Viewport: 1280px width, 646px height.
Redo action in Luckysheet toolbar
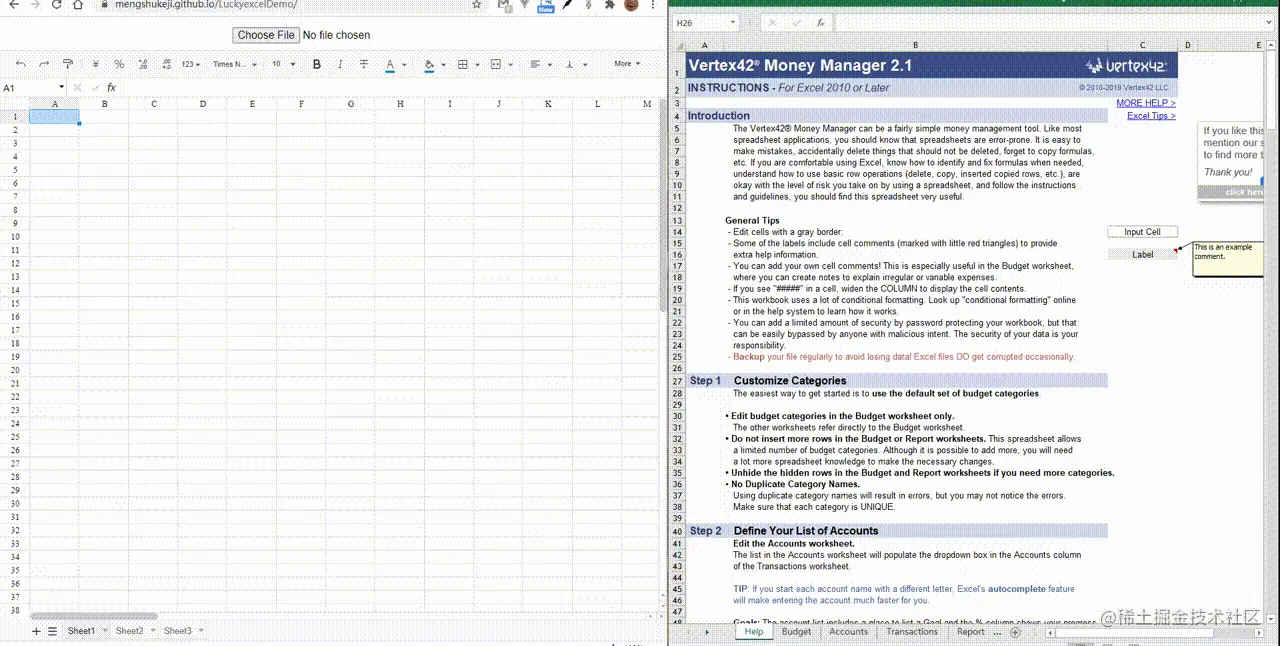(45, 64)
